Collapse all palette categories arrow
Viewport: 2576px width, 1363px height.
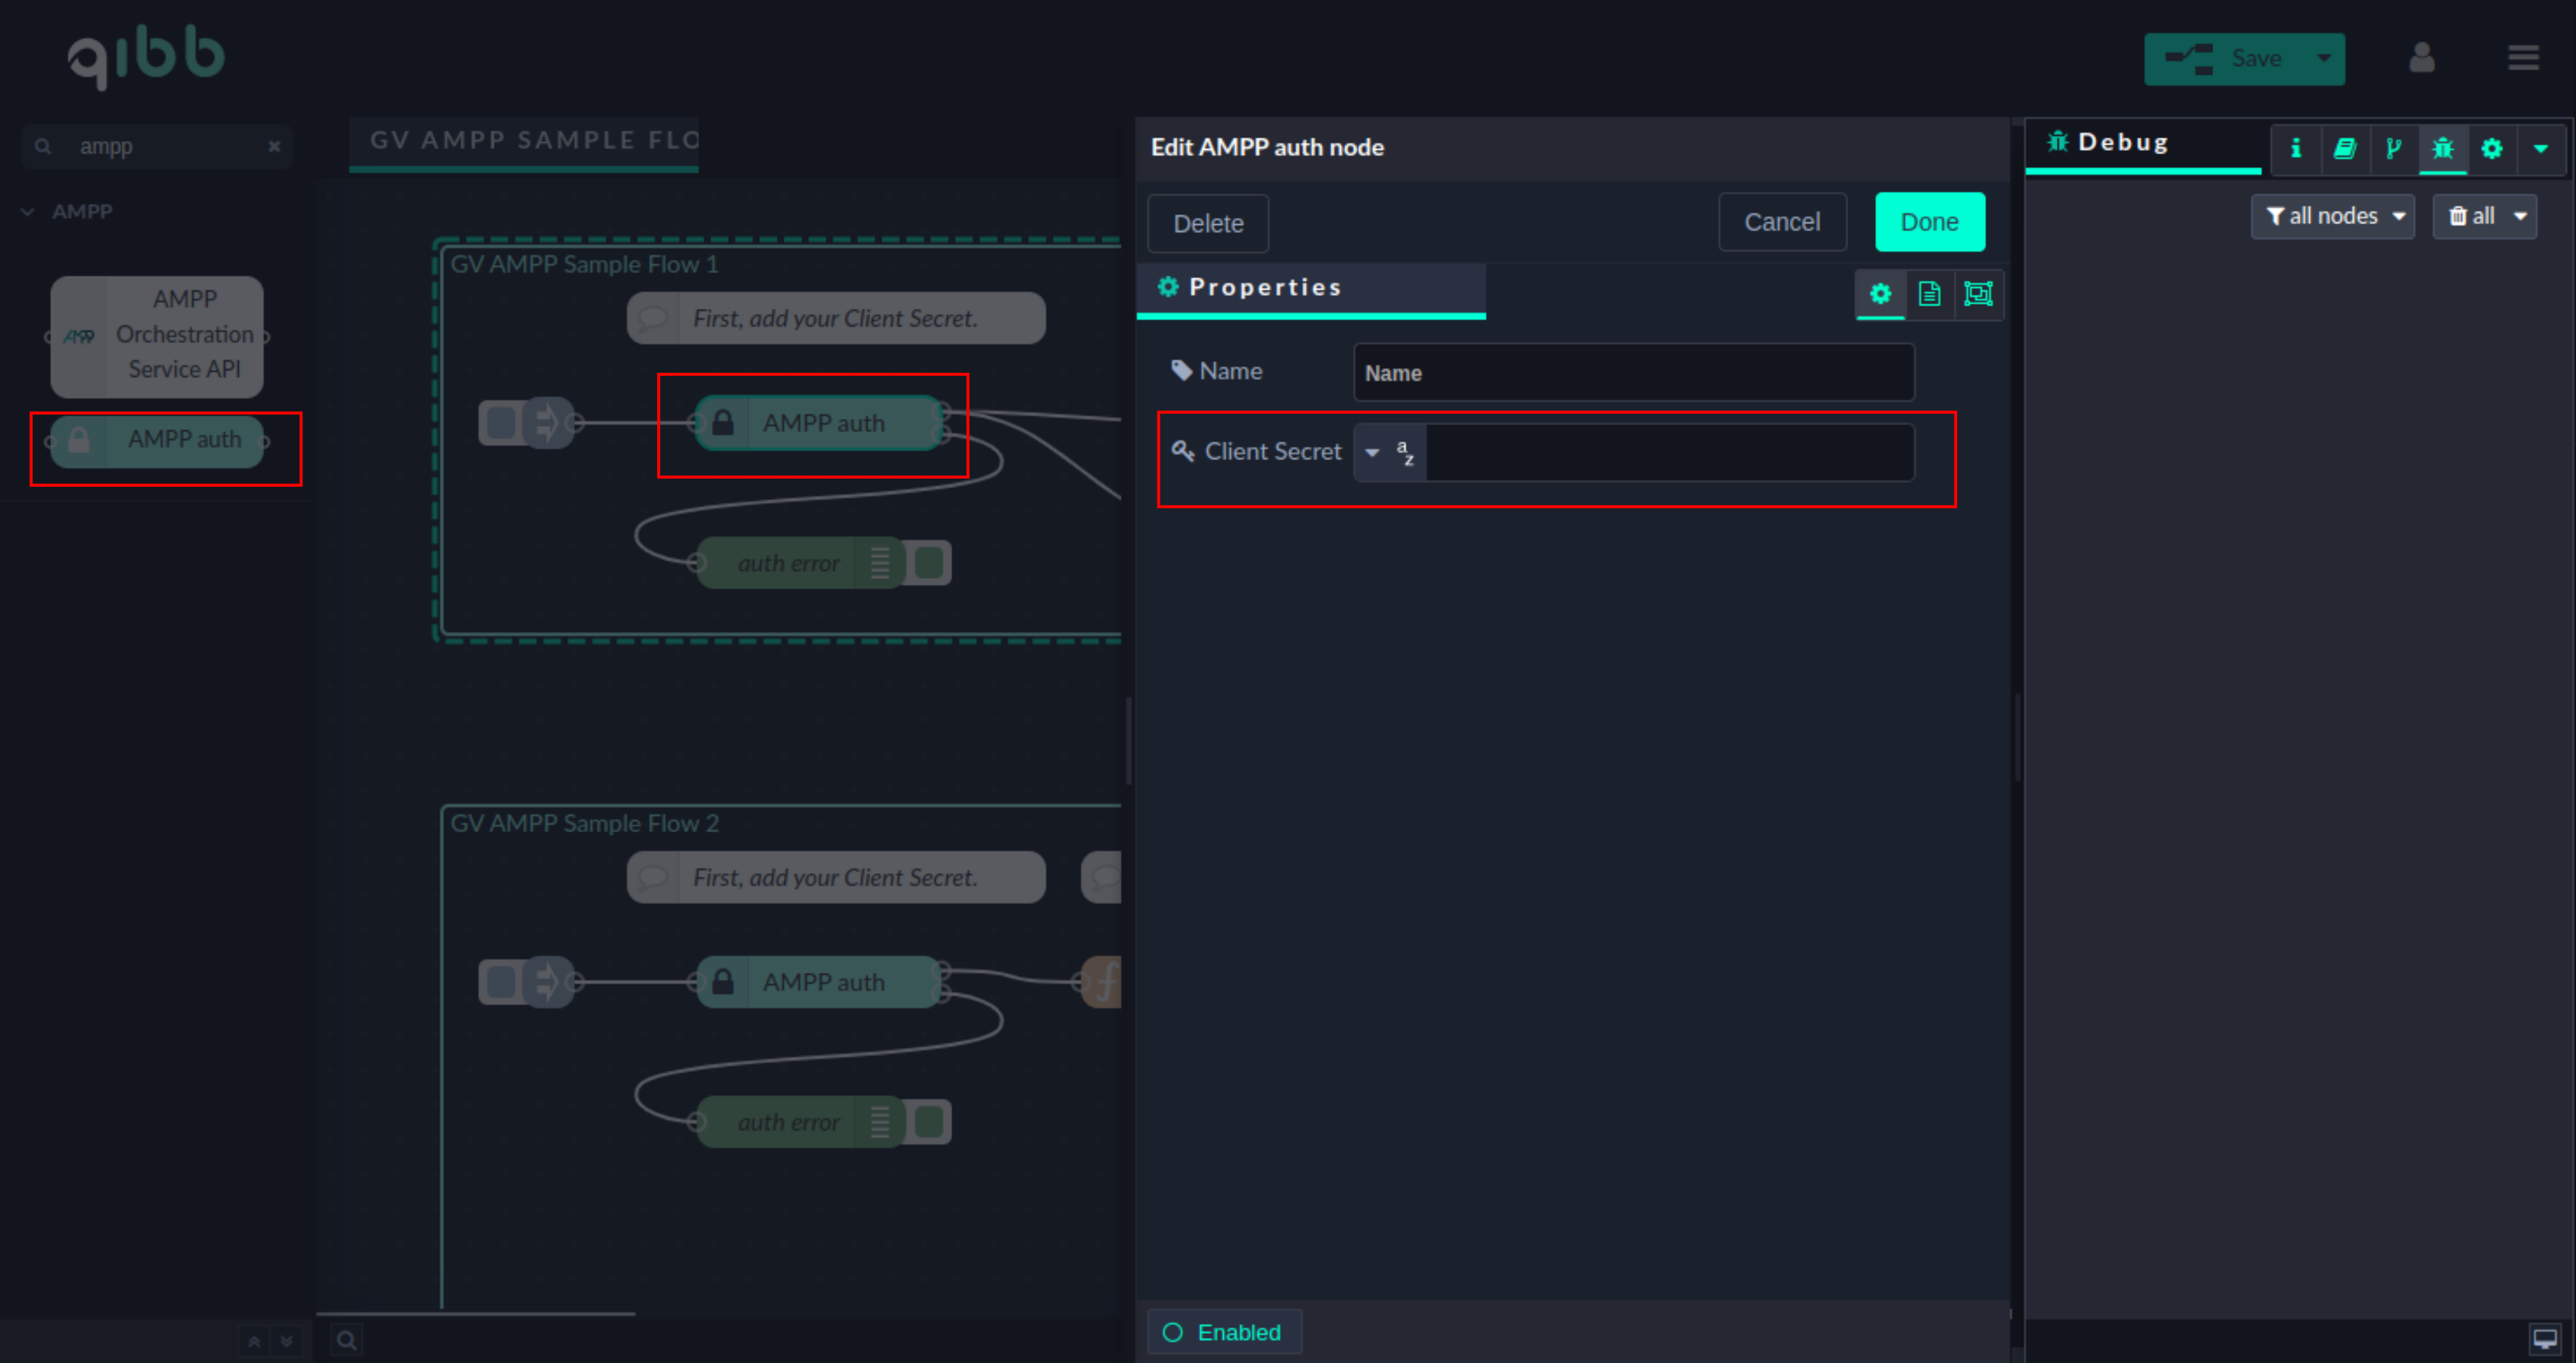(254, 1341)
